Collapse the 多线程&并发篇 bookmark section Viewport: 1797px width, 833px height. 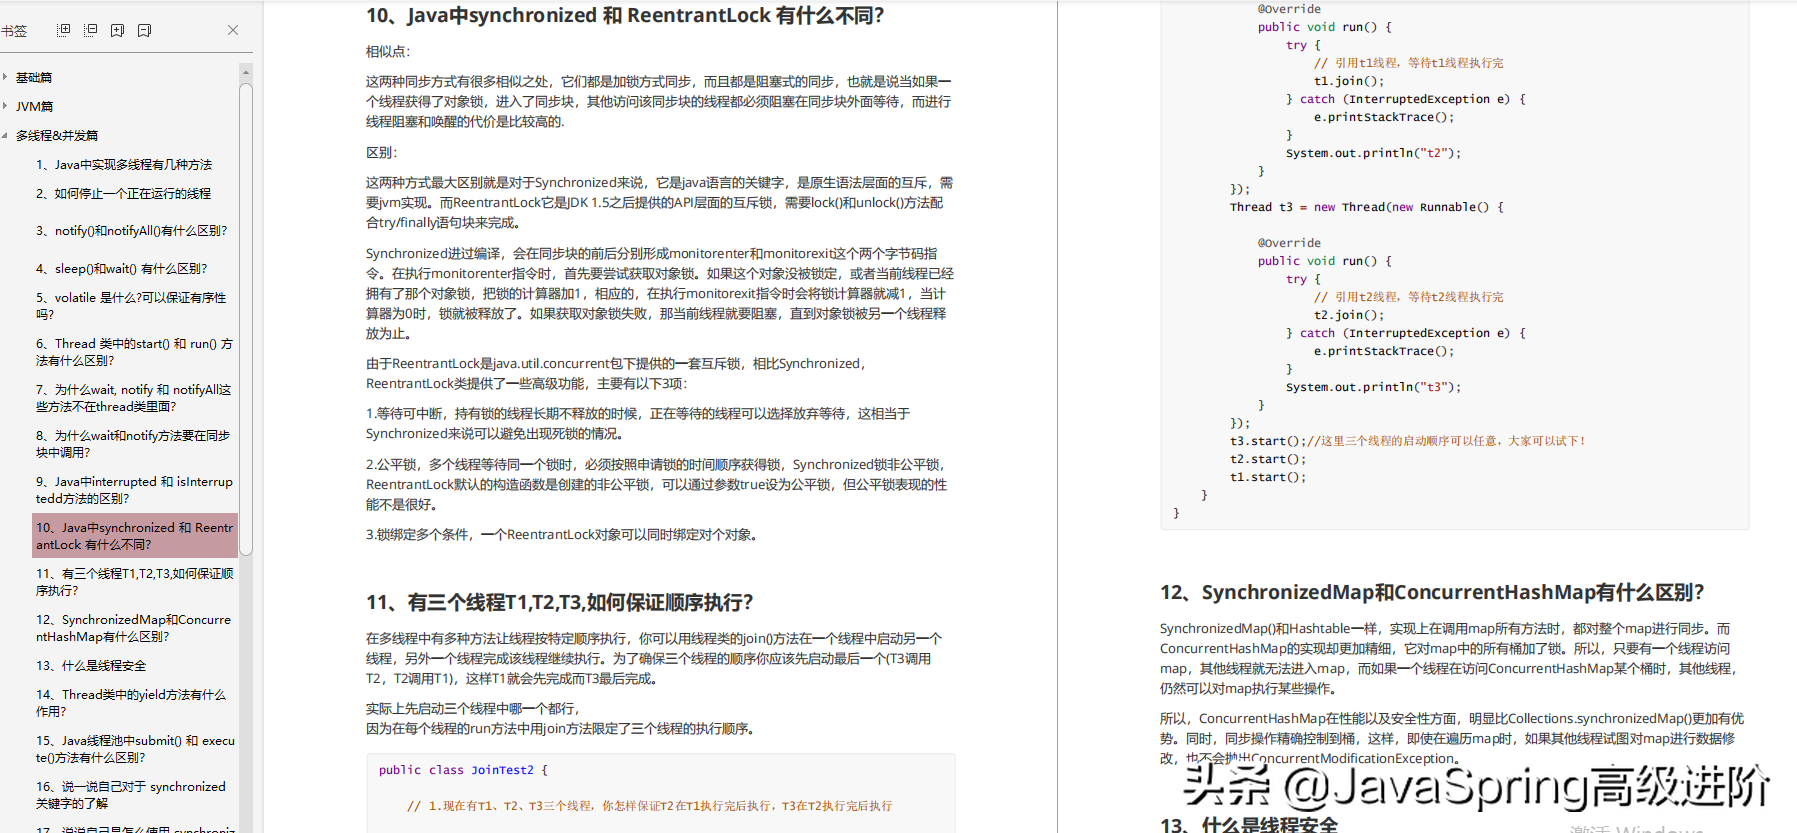[x=5, y=135]
